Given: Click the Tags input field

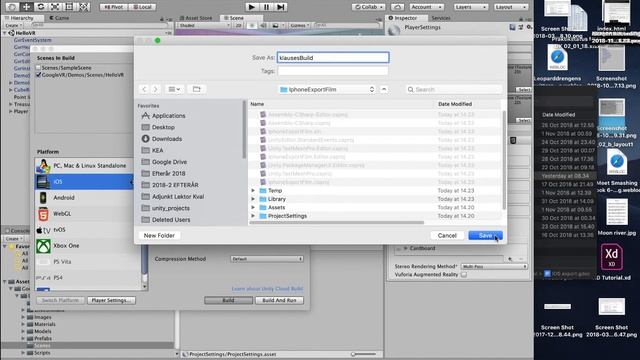Looking at the screenshot, I should [333, 71].
